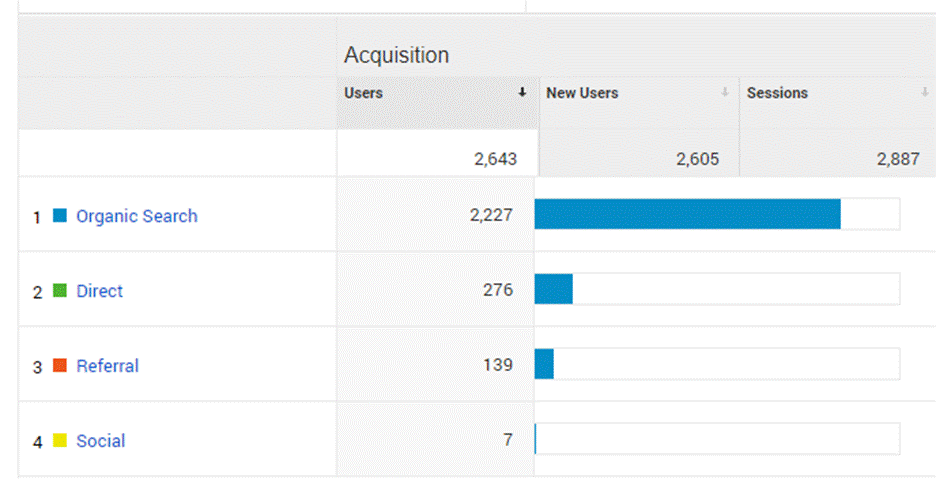
Task: Click the Direct users bar
Action: tap(554, 289)
